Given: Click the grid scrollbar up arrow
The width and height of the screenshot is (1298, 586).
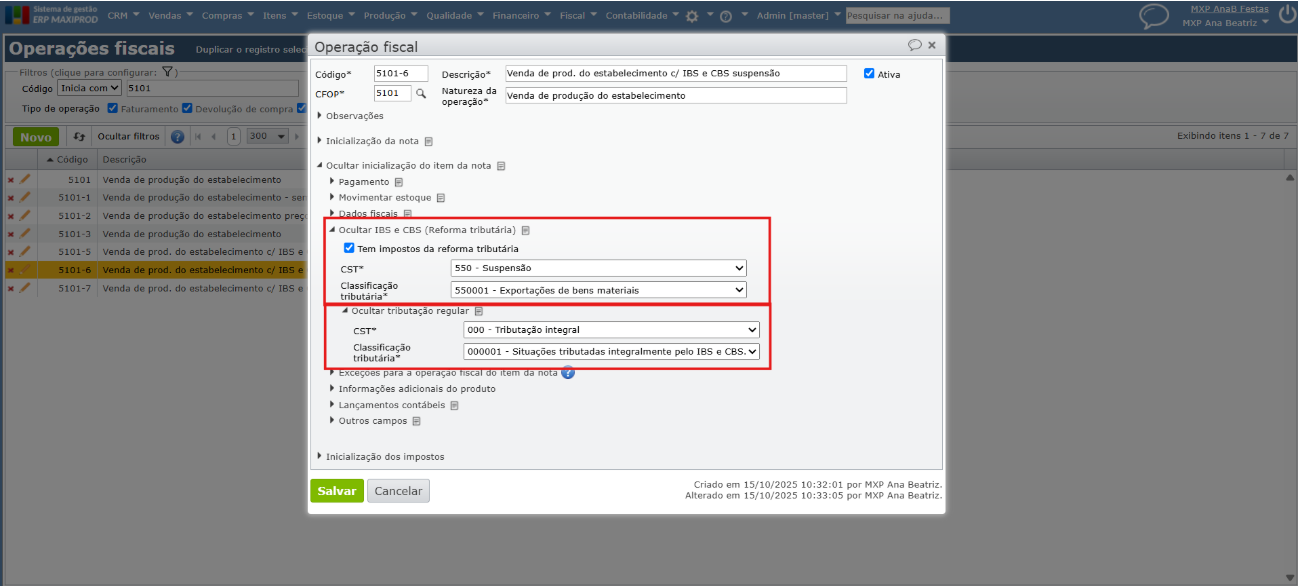Looking at the screenshot, I should [x=1290, y=177].
